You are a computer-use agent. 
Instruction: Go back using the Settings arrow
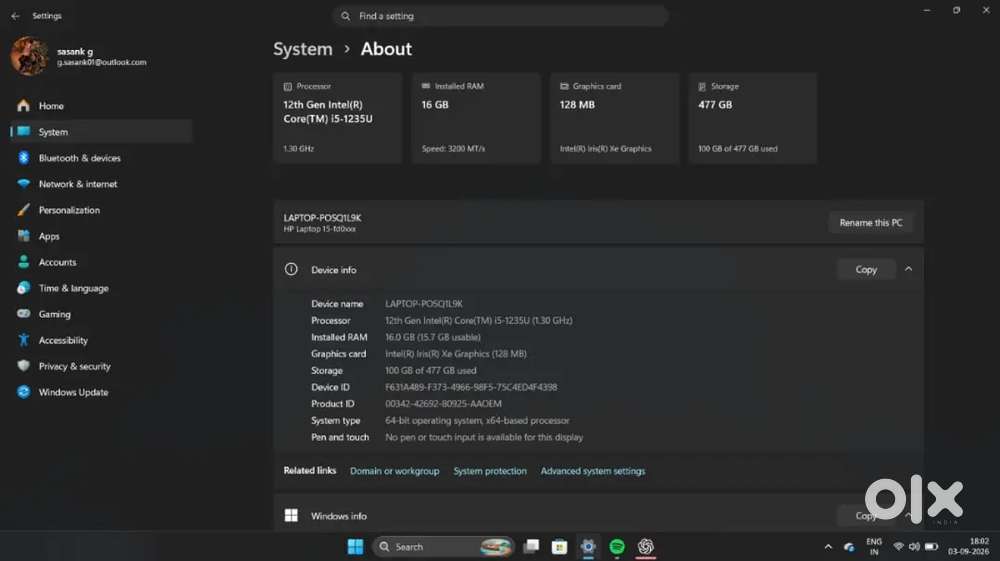15,16
